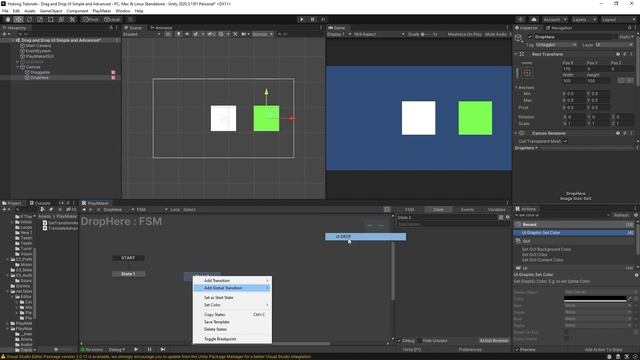Click the Rect Transform help icon
Image resolution: width=640 pixels, height=360 pixels.
(x=618, y=54)
